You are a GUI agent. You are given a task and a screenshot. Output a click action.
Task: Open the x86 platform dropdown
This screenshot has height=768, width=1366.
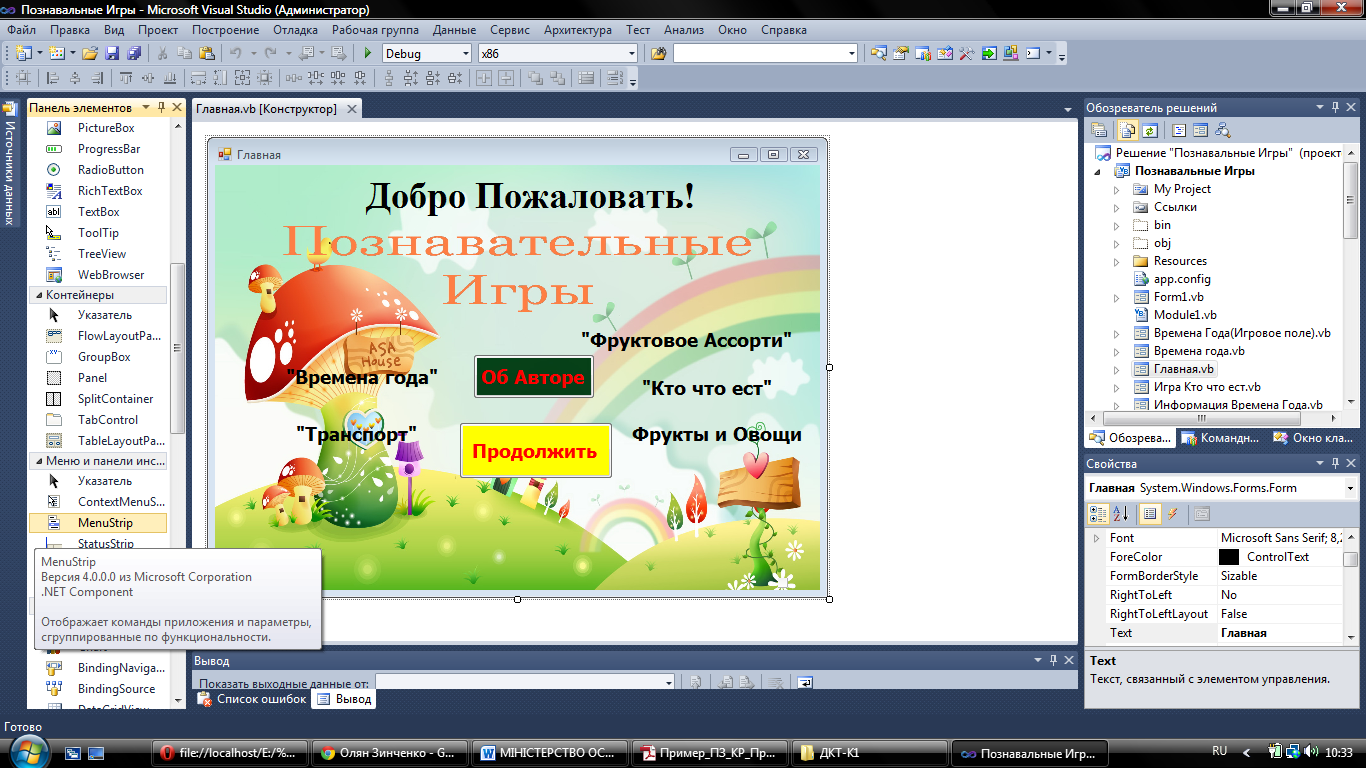[x=631, y=53]
